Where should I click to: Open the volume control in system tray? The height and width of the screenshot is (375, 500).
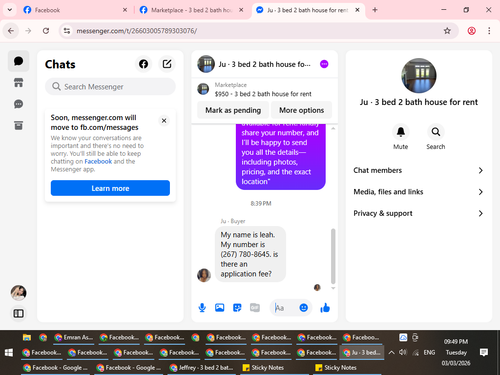pos(403,352)
